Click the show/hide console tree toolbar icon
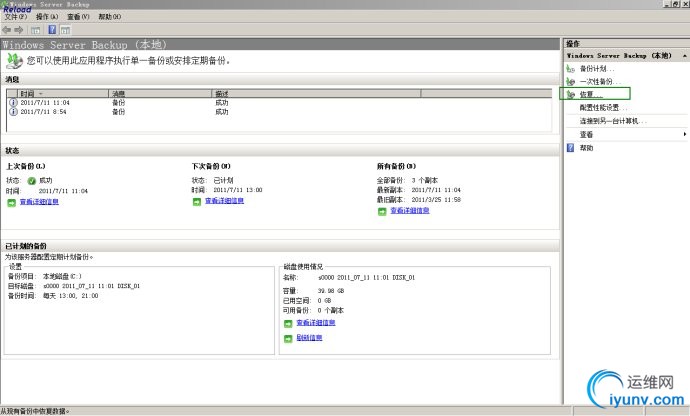Image resolution: width=690 pixels, height=416 pixels. click(x=36, y=30)
